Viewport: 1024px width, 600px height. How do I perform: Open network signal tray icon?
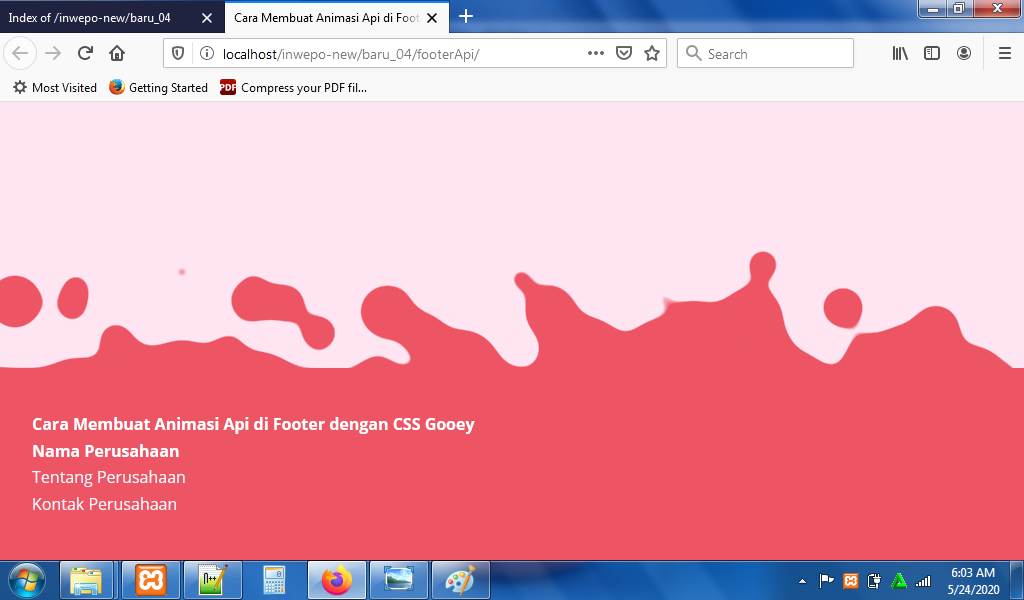(923, 580)
